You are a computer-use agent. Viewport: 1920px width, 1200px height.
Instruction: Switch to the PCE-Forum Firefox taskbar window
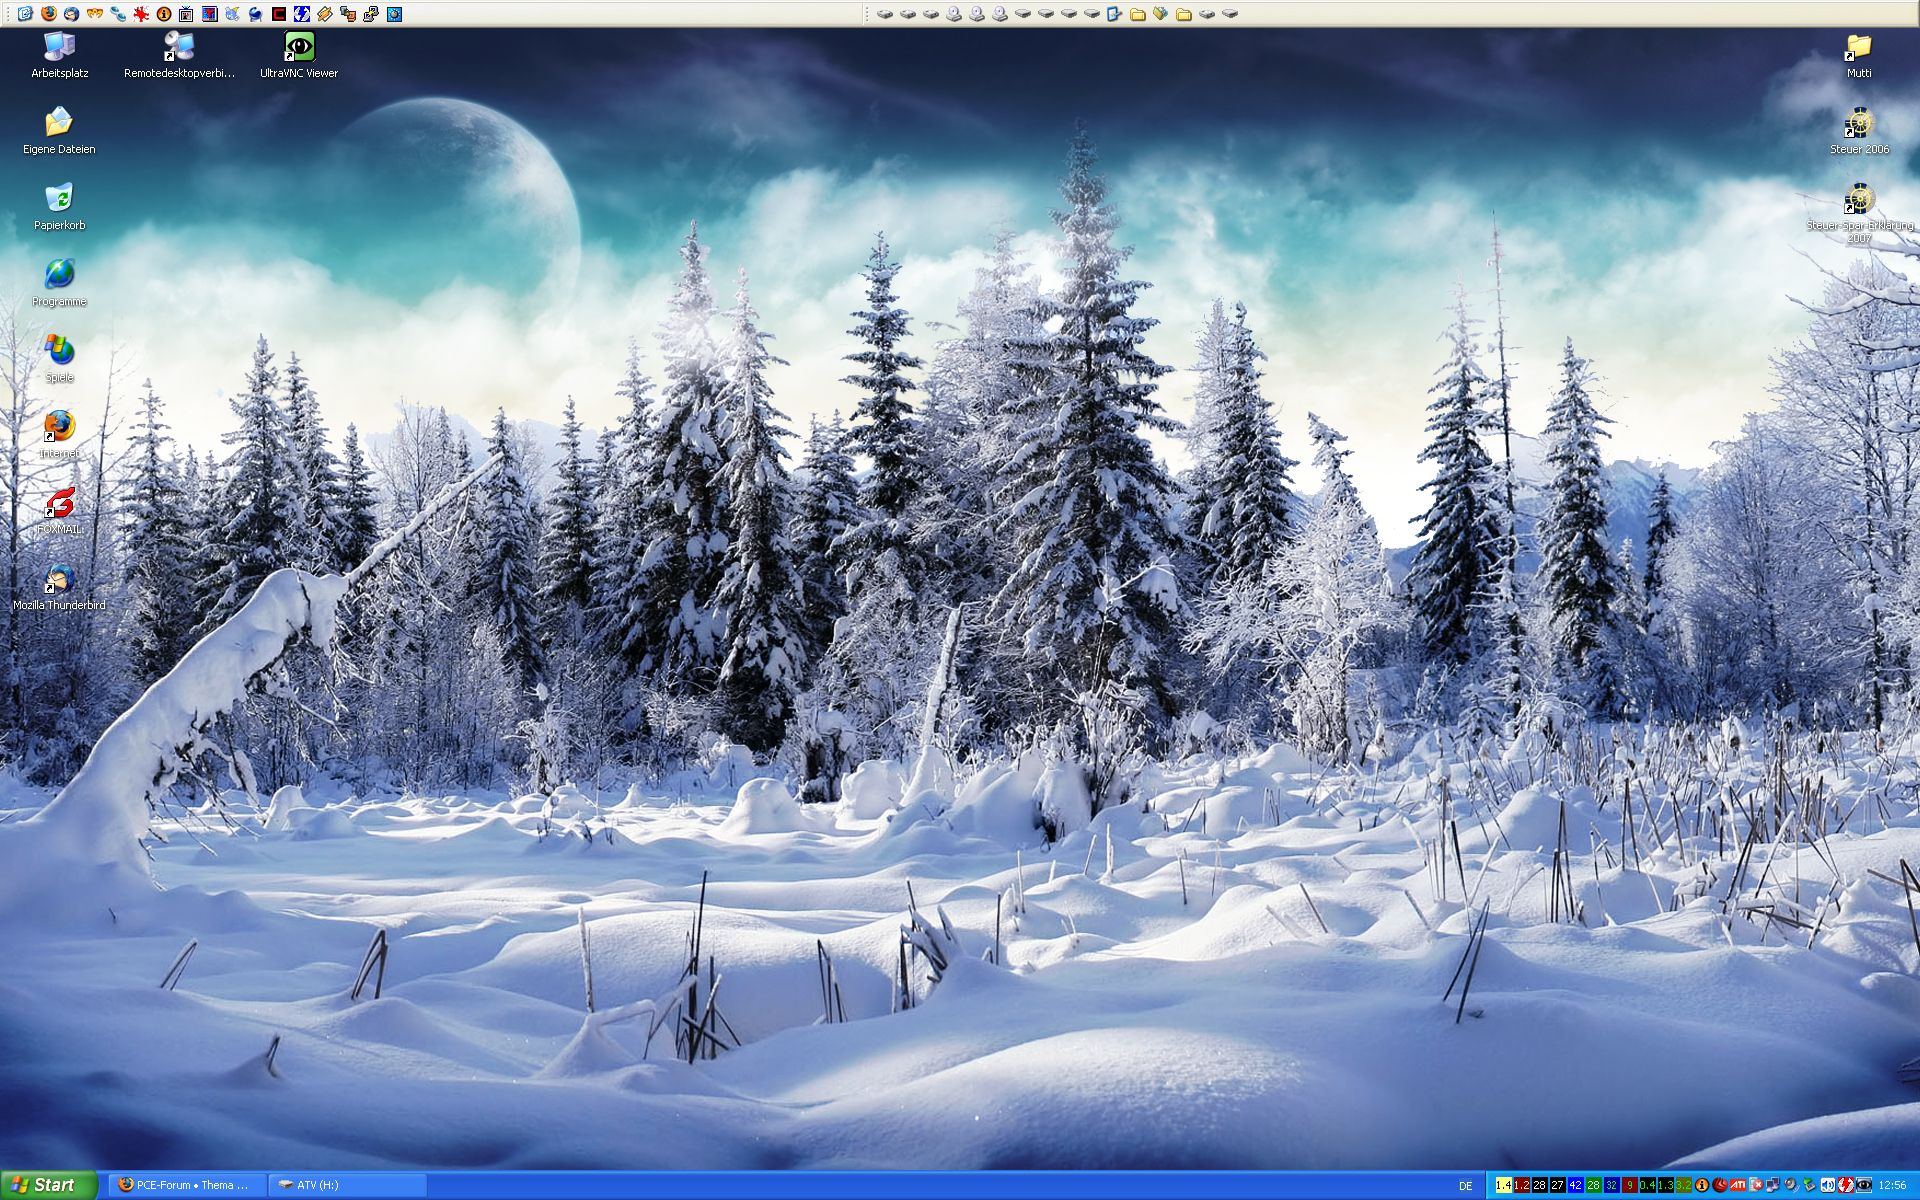click(x=187, y=1185)
